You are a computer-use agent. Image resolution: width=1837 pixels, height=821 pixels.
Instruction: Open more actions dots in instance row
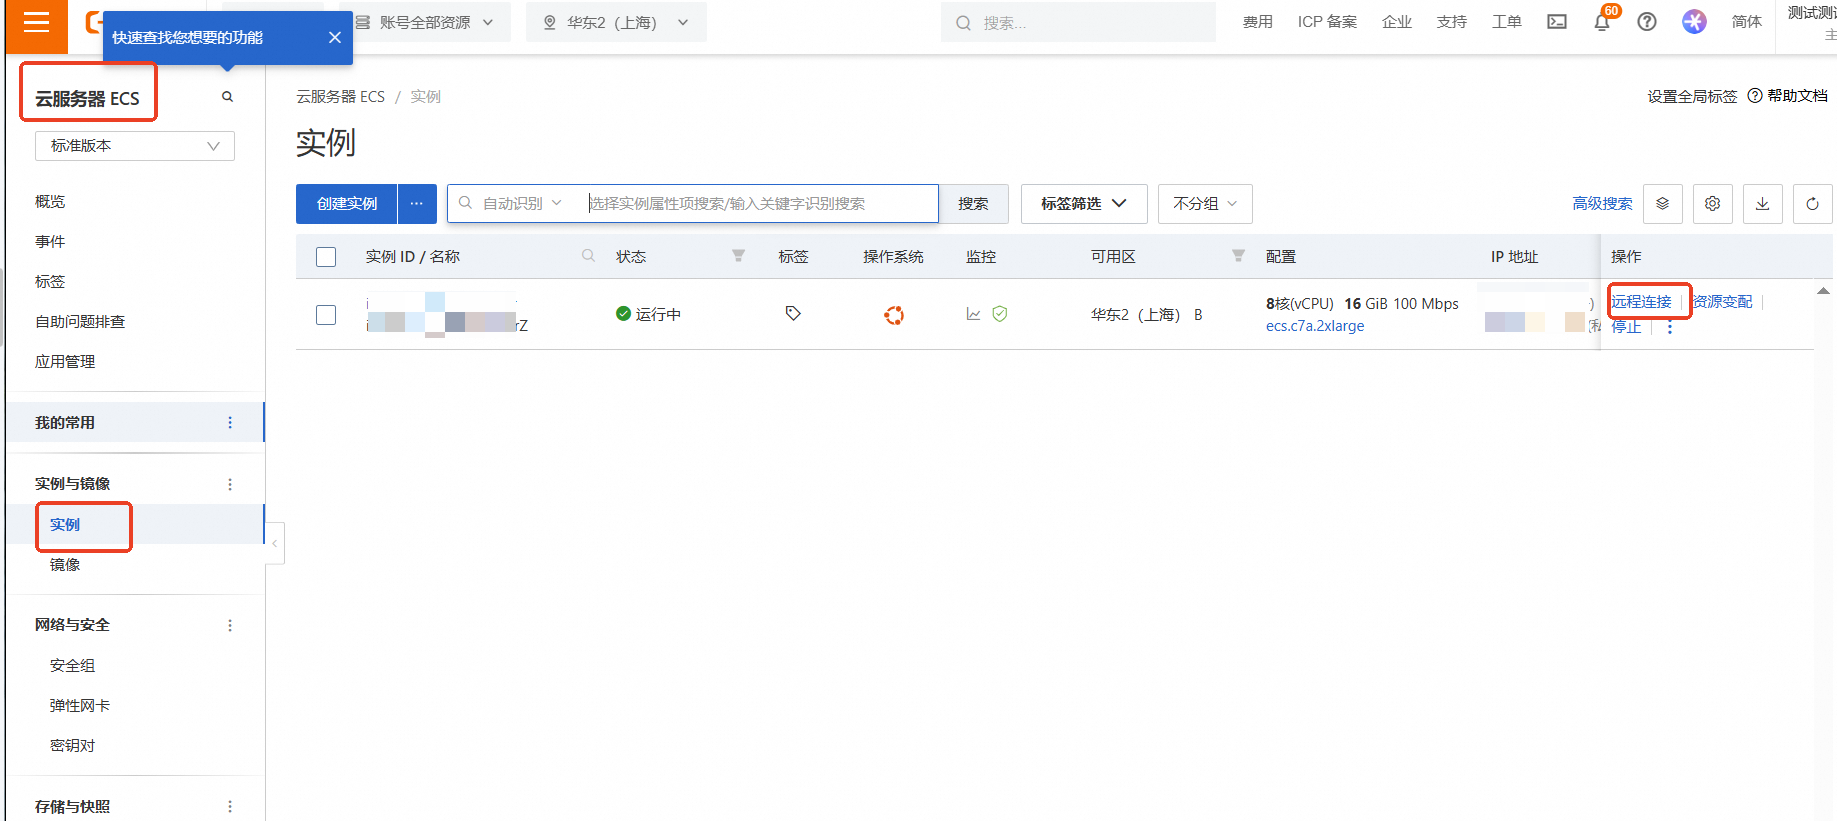point(1669,328)
